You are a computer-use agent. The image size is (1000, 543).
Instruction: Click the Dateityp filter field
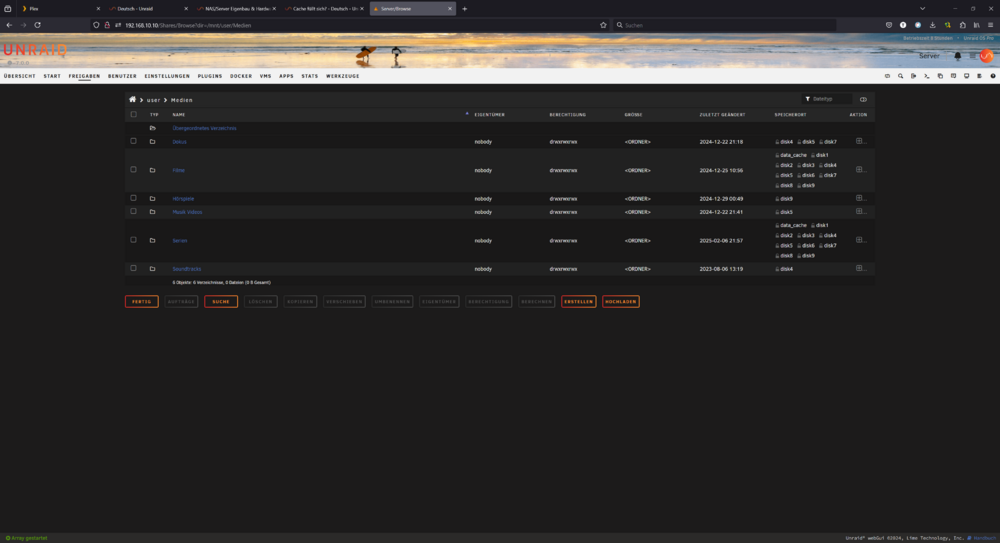(827, 99)
